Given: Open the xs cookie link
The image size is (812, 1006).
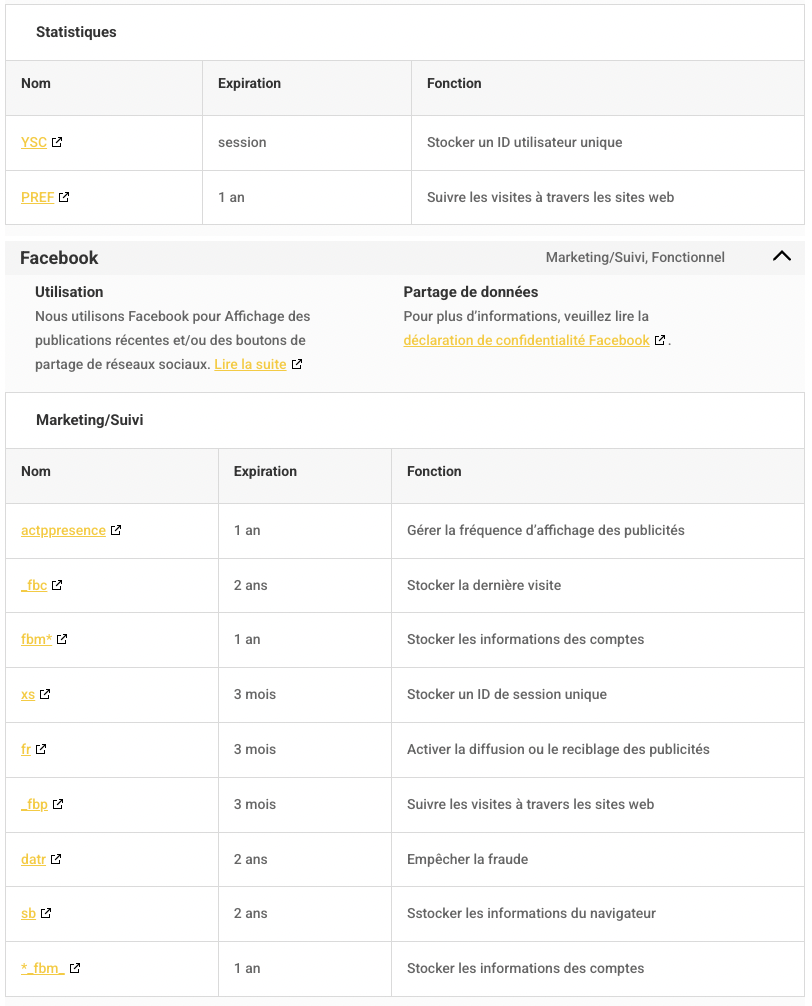Looking at the screenshot, I should (x=28, y=695).
